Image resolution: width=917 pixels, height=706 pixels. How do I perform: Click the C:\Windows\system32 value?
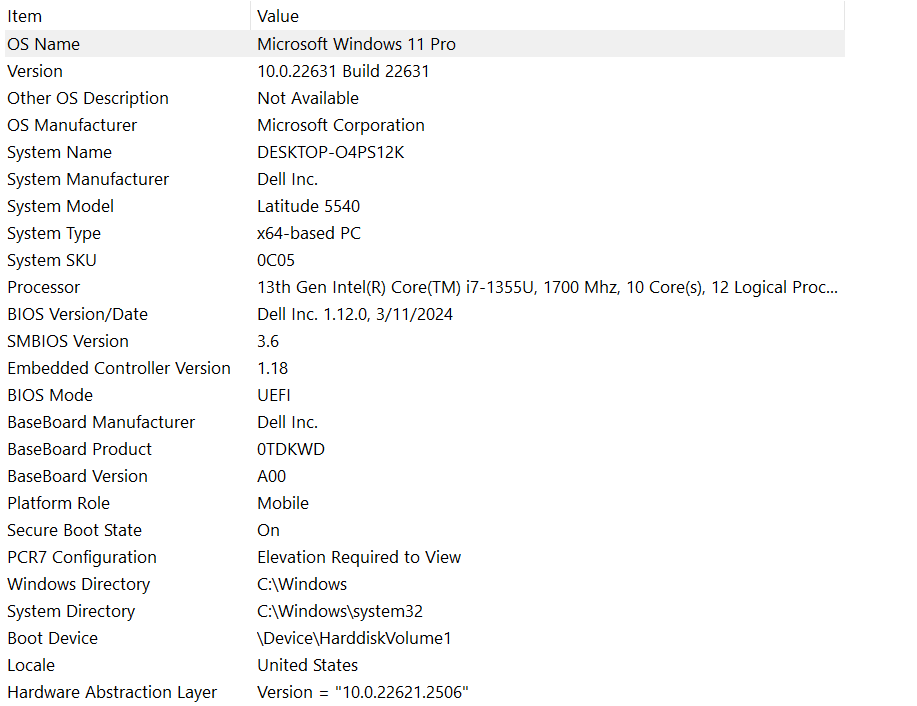coord(340,611)
